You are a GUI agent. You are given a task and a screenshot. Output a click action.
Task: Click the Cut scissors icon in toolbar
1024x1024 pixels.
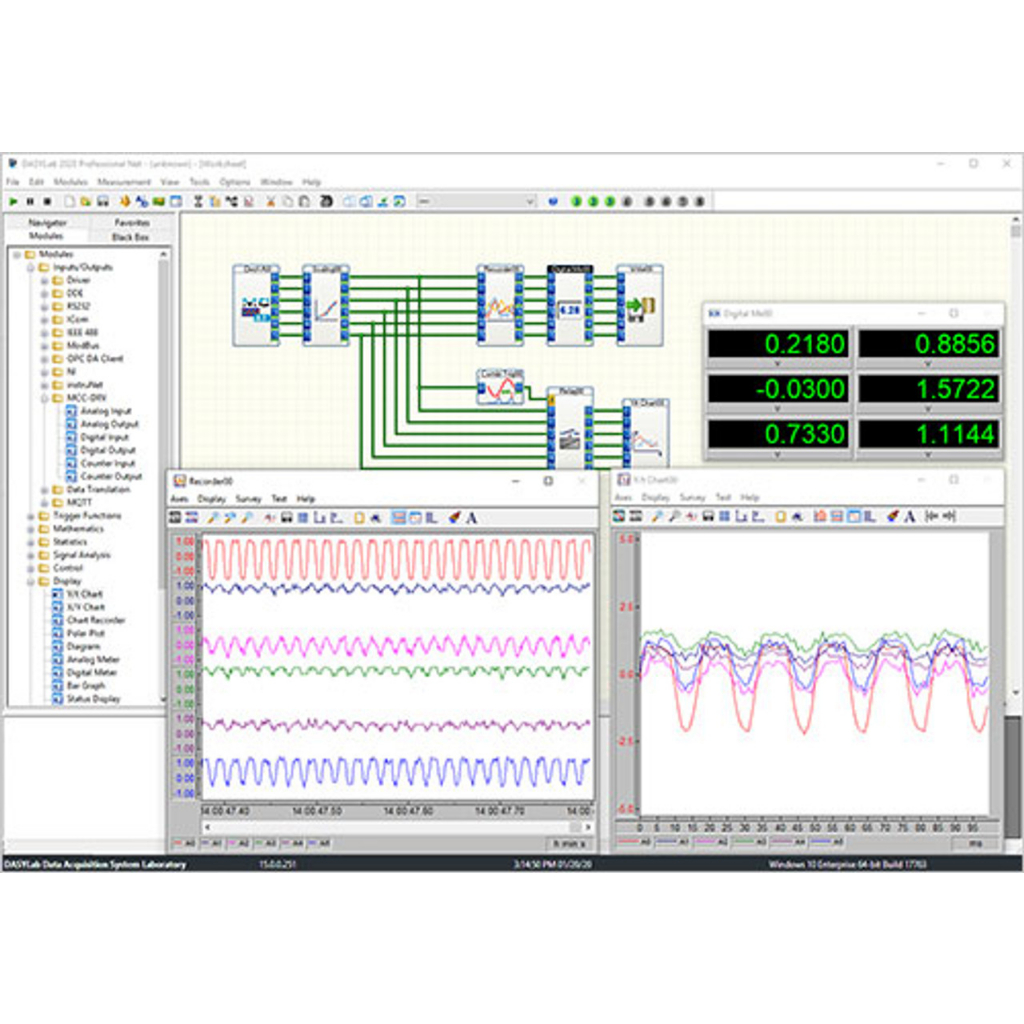tap(272, 201)
